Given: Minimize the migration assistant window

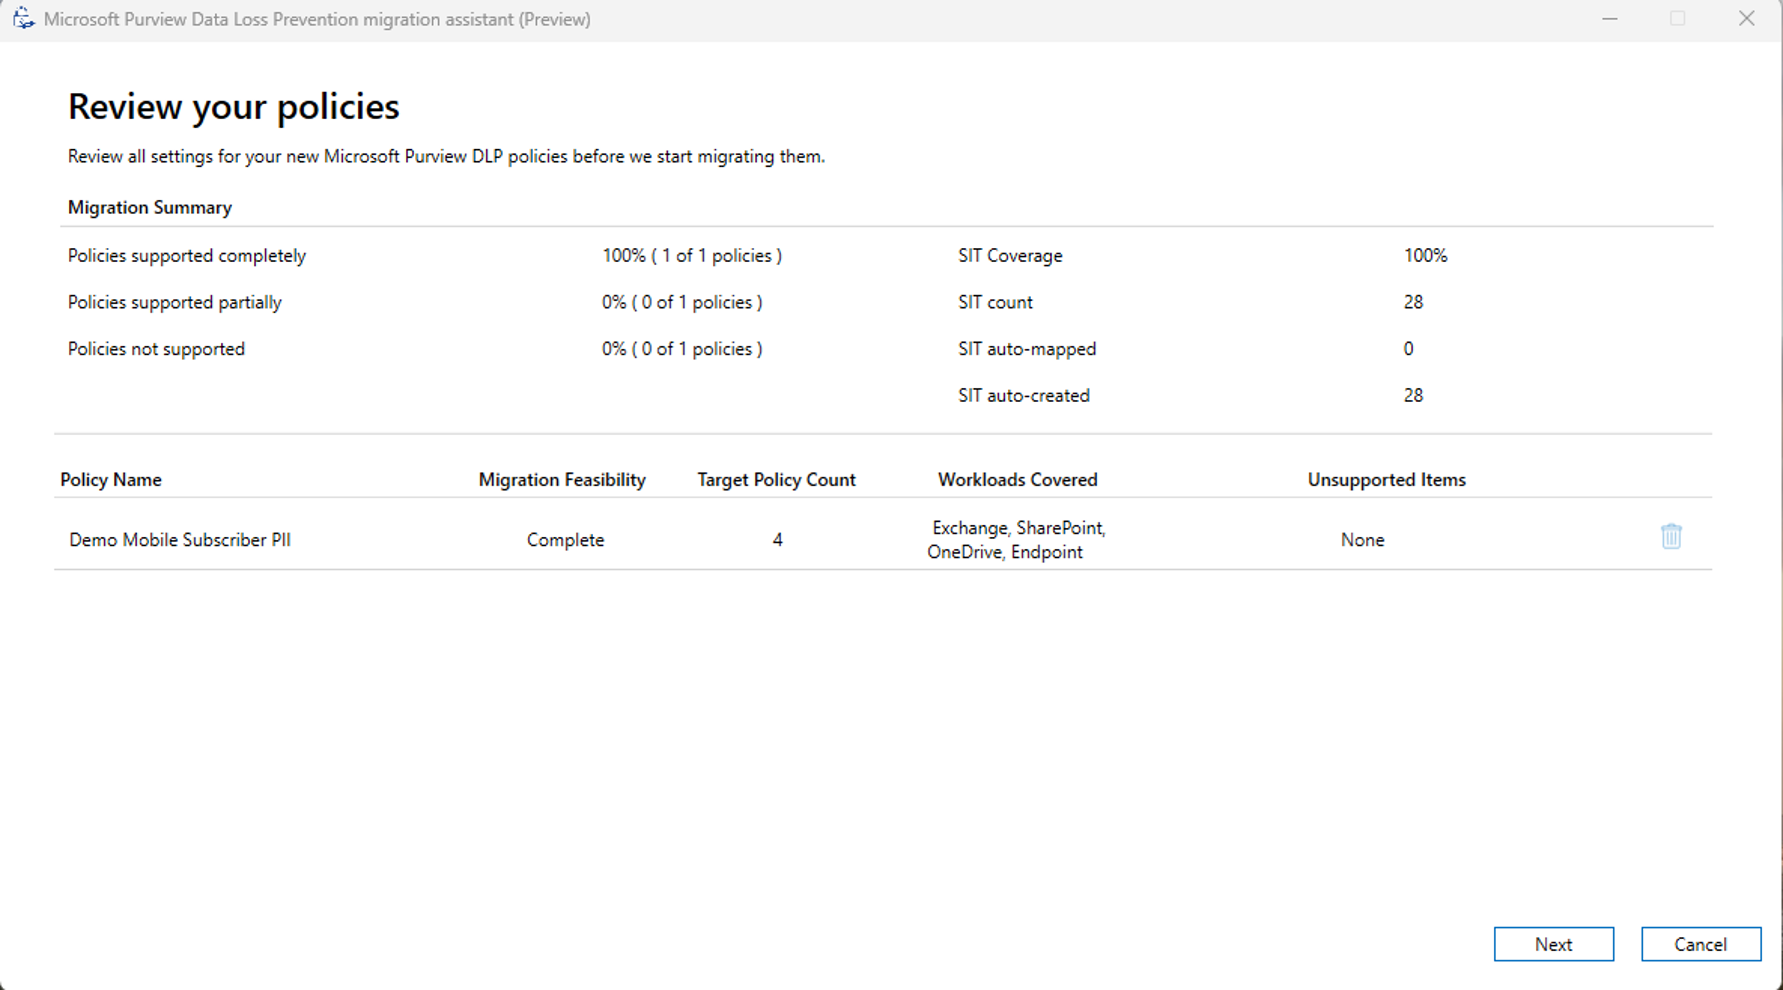Looking at the screenshot, I should [1610, 18].
